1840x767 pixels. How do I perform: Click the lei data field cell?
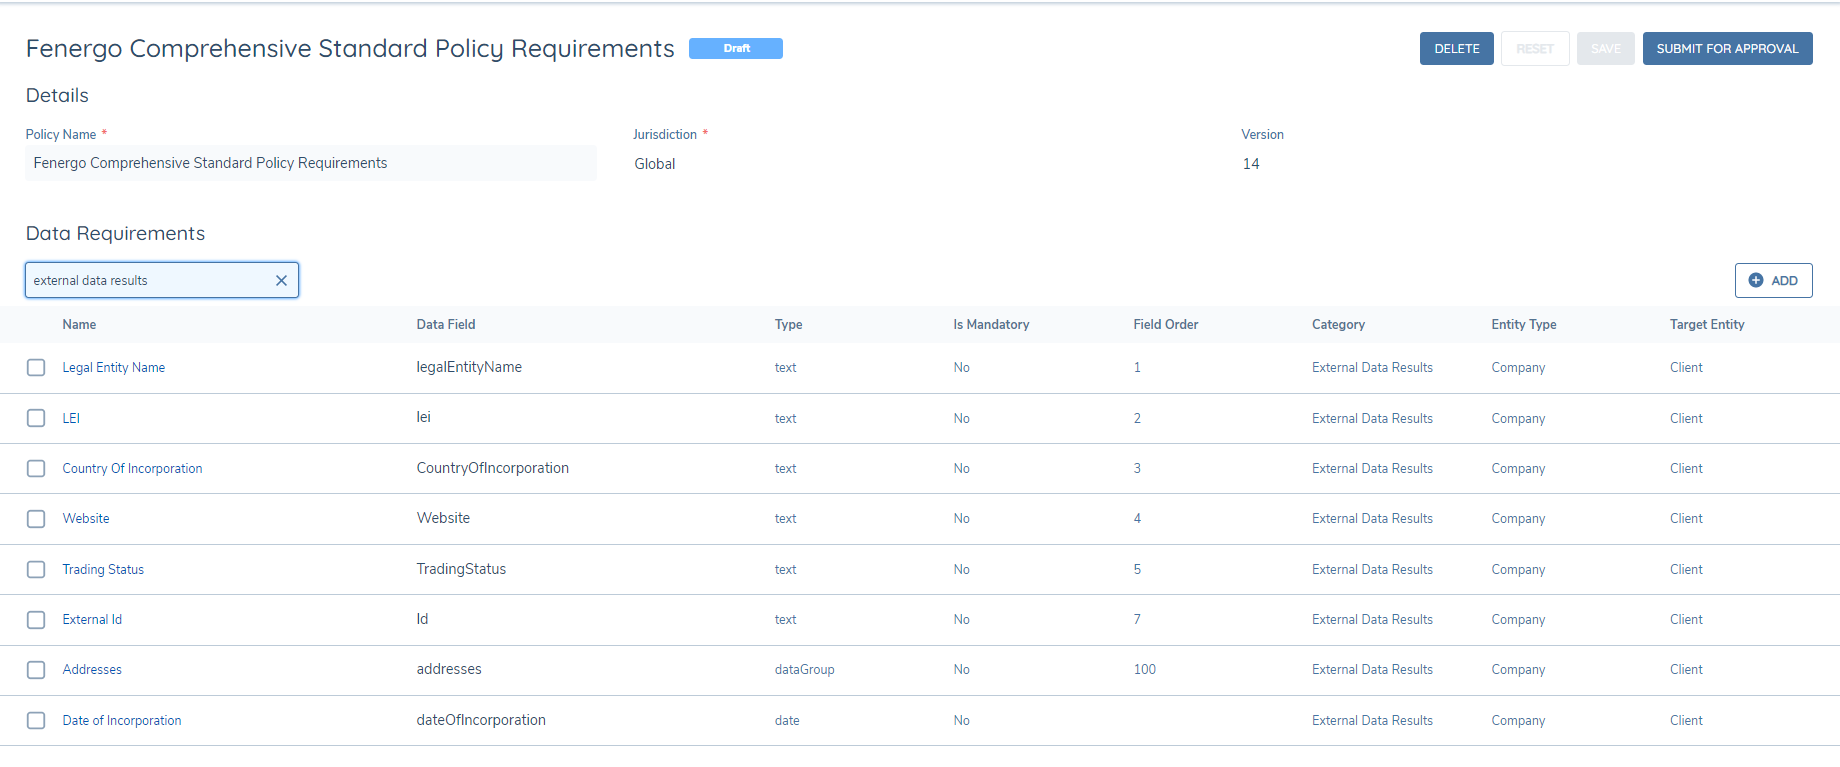point(423,417)
